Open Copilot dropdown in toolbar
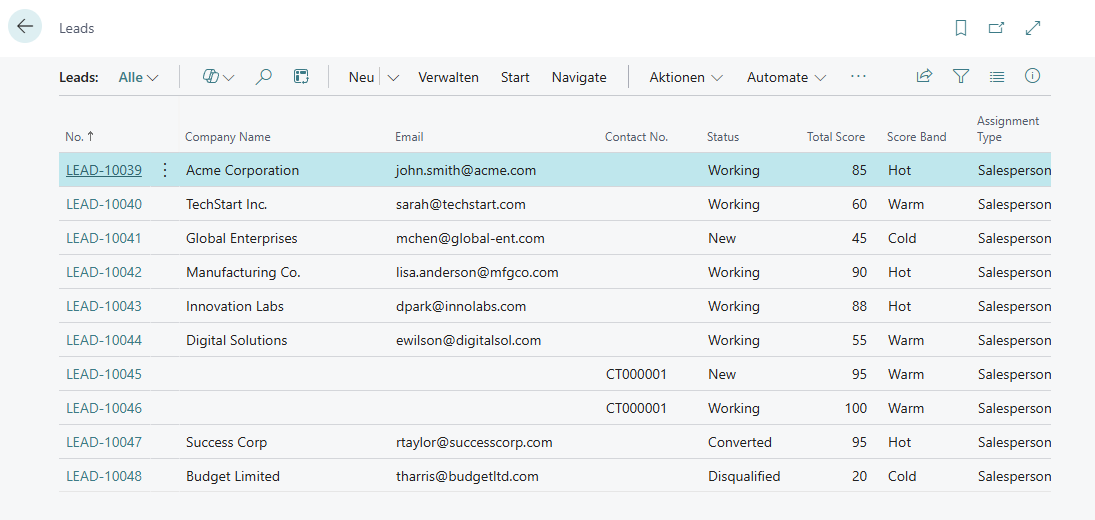1095x520 pixels. (218, 77)
